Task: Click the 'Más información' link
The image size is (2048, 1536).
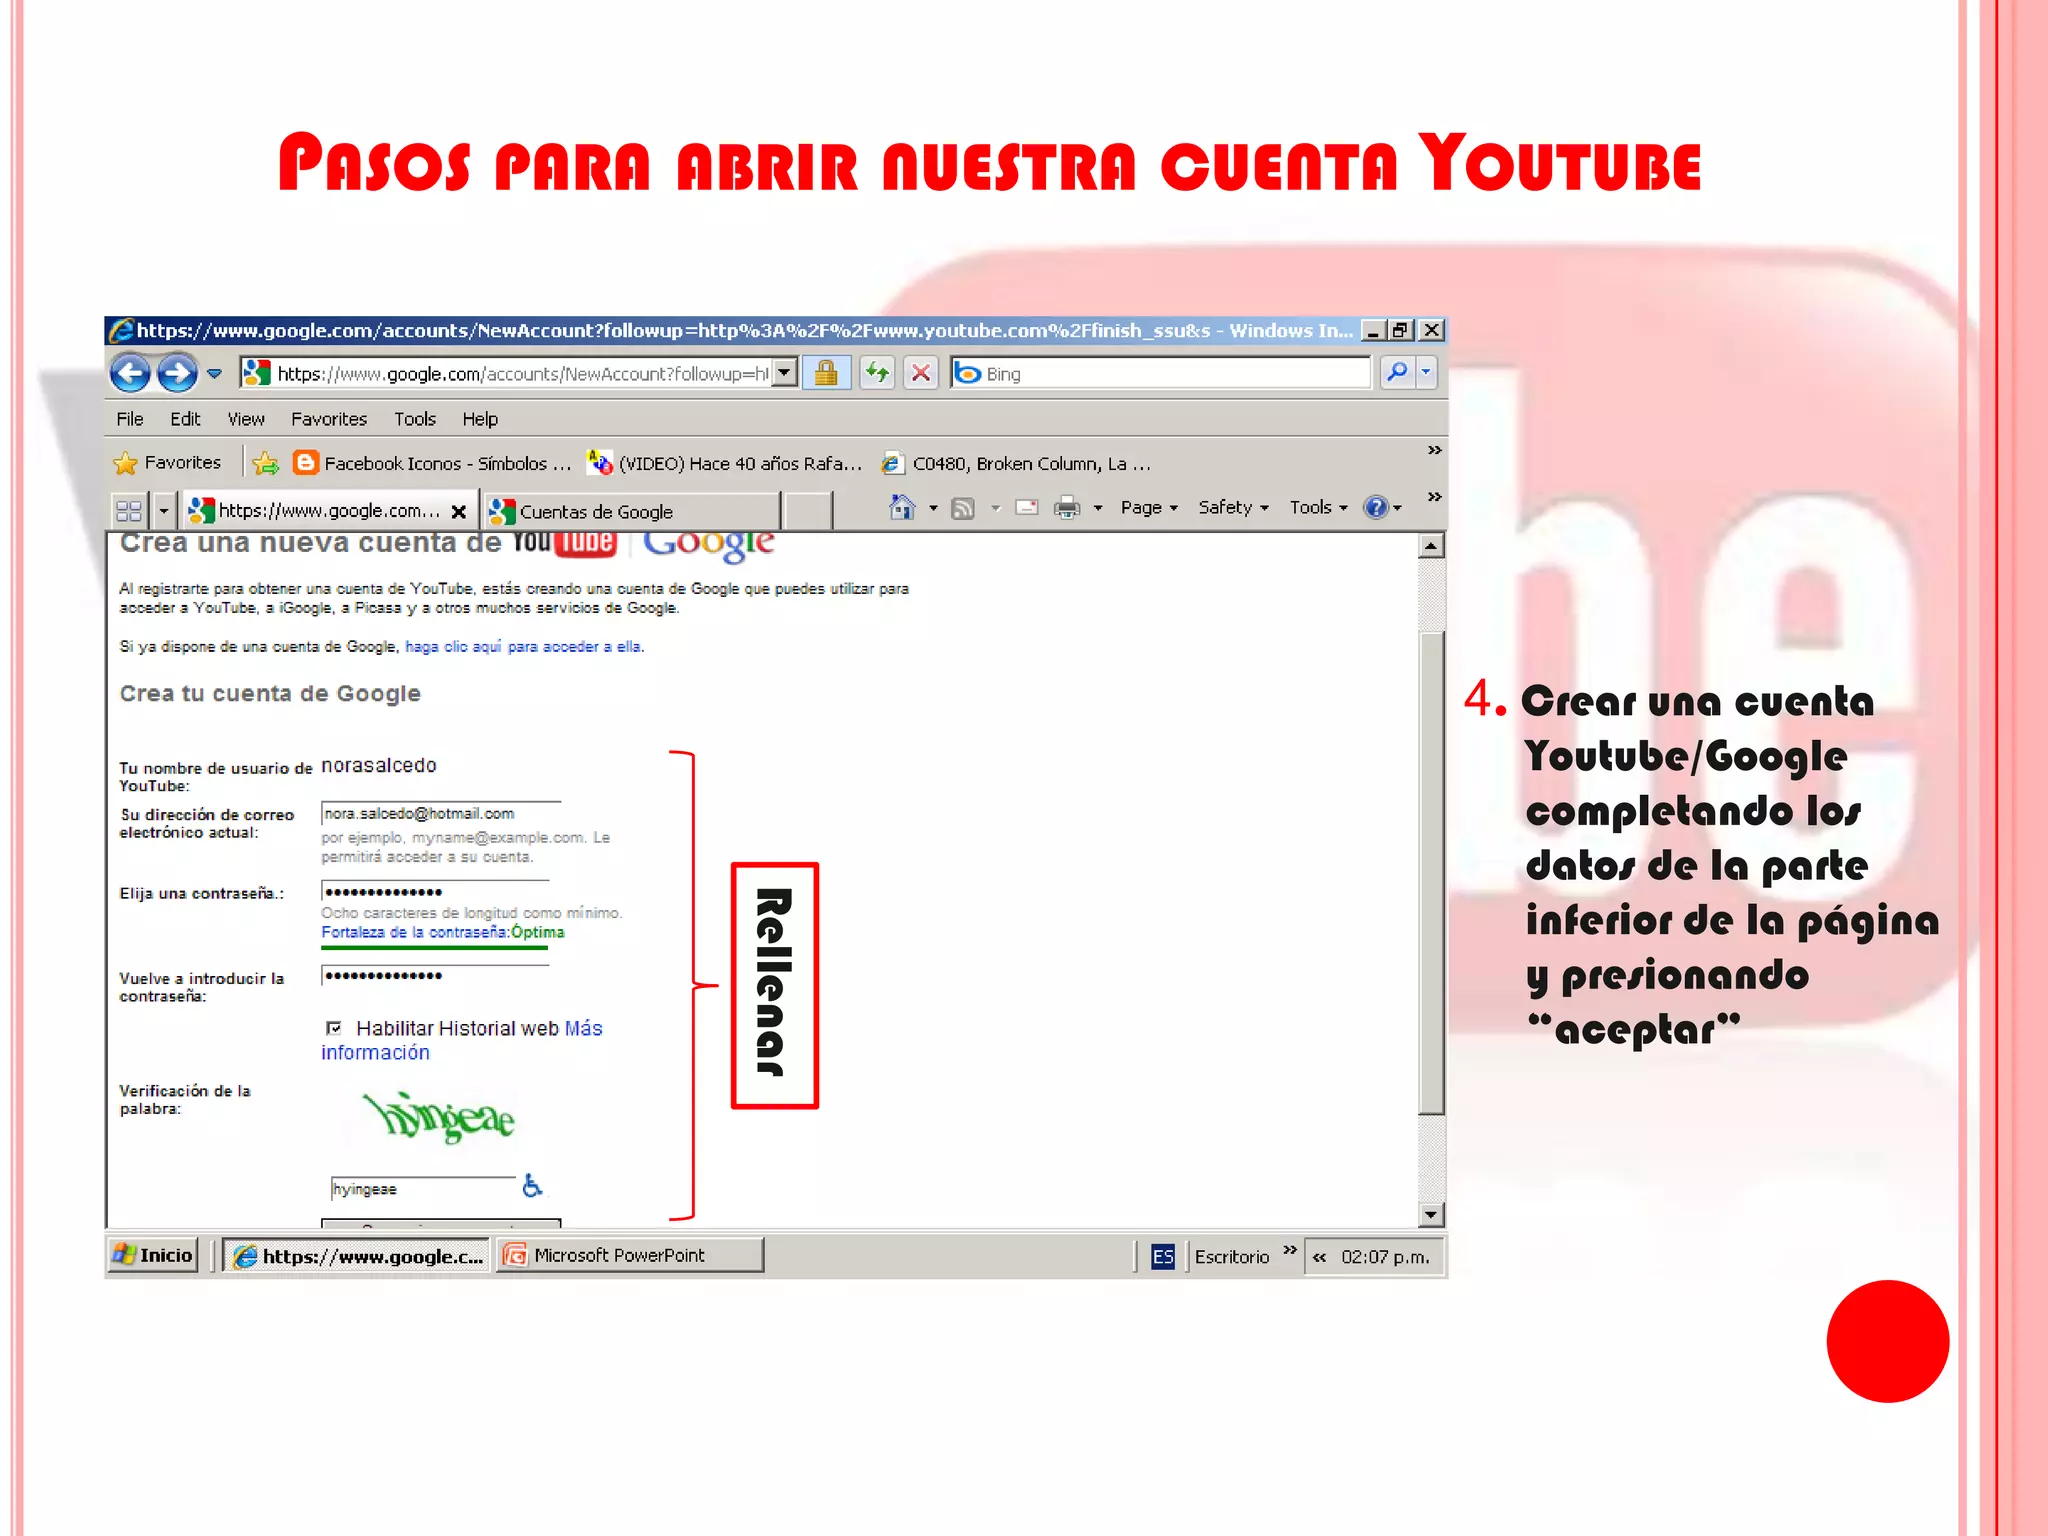Action: 461,1040
